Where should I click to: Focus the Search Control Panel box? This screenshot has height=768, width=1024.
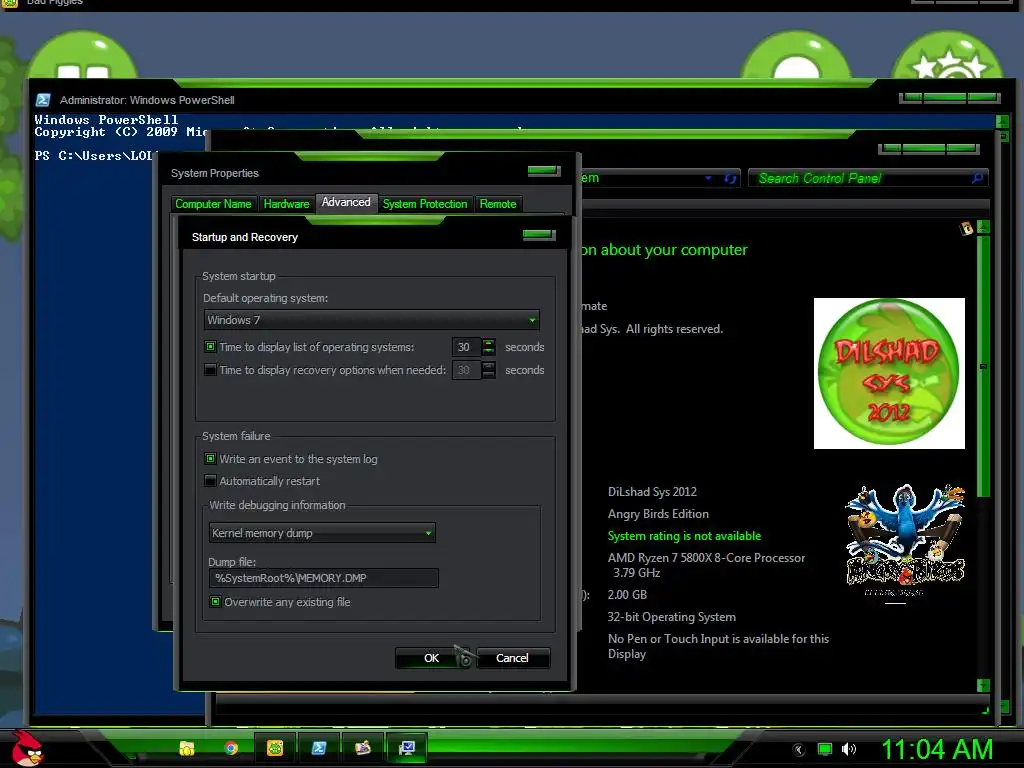pyautogui.click(x=861, y=178)
